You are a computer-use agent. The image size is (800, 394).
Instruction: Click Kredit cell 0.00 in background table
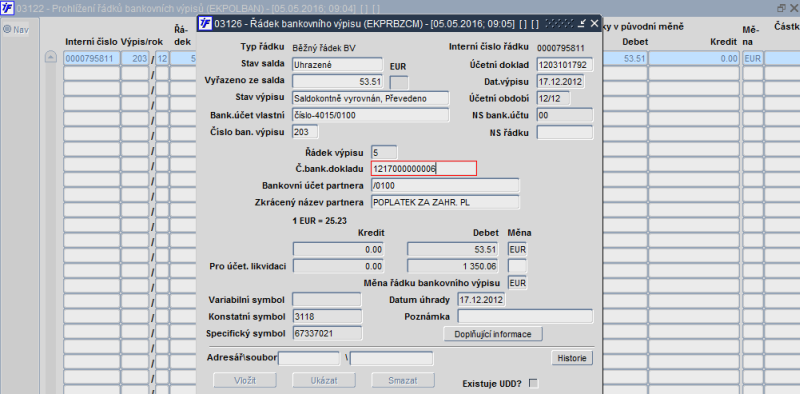click(x=694, y=59)
